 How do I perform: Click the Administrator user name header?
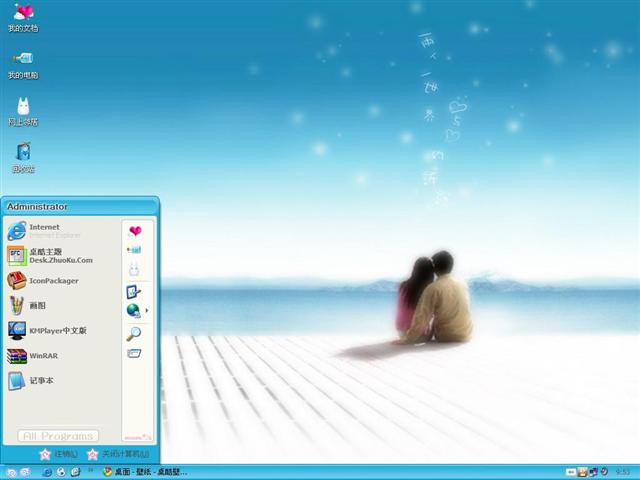pos(37,207)
